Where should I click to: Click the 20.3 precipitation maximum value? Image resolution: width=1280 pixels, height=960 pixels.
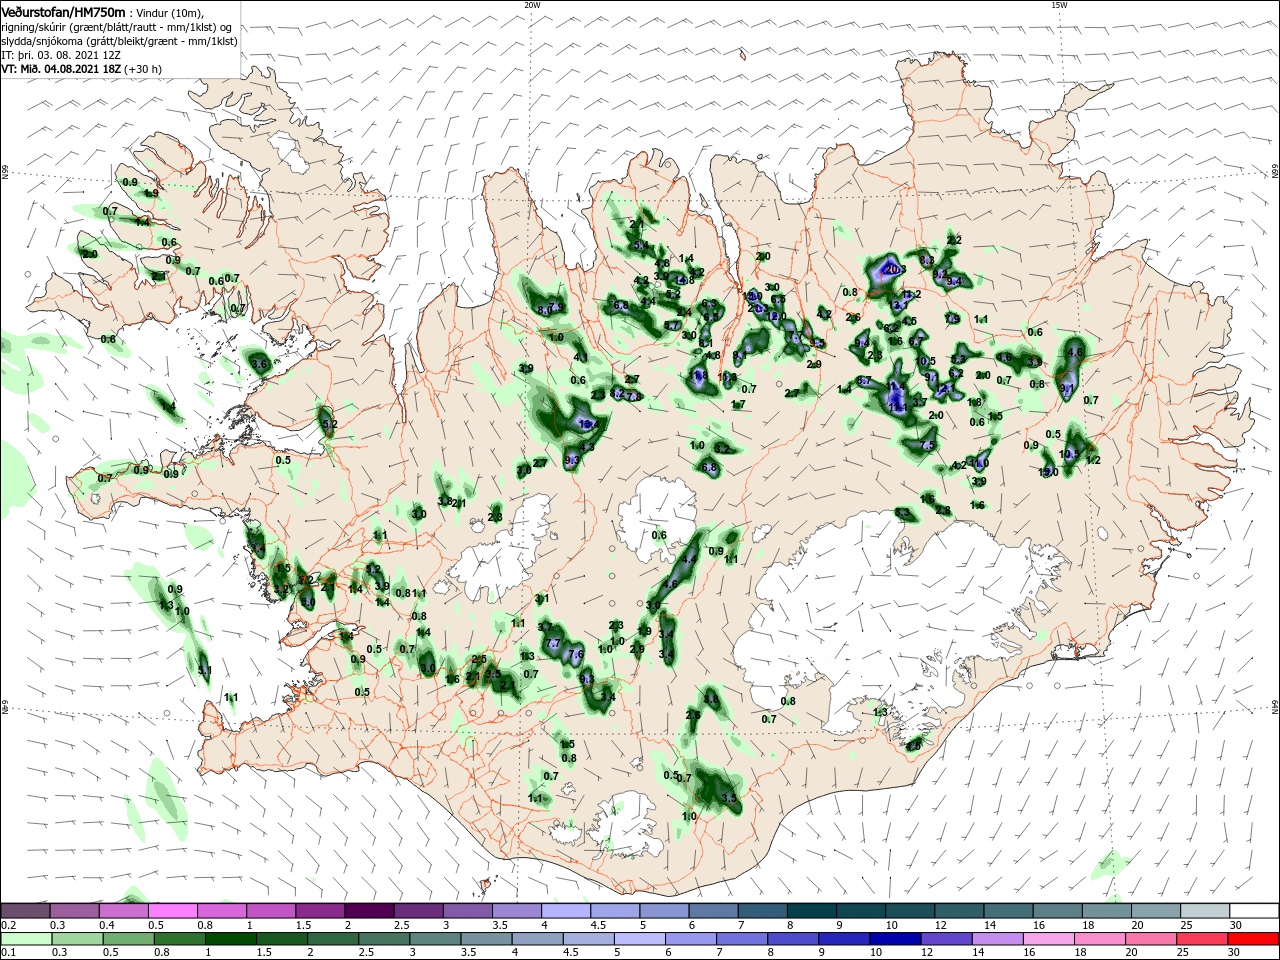coord(895,269)
